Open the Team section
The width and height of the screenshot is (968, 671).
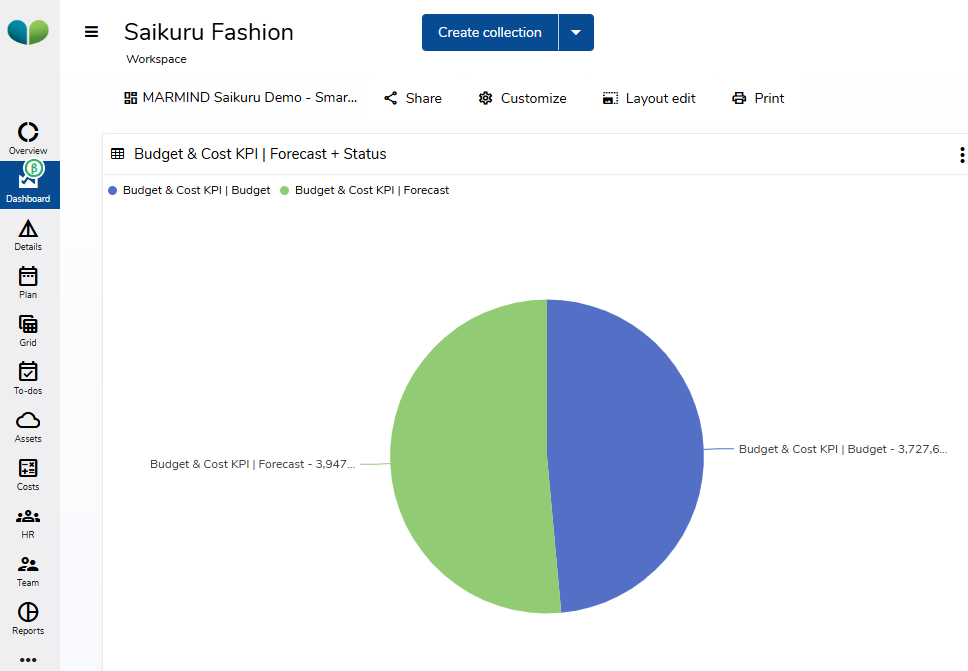(28, 571)
